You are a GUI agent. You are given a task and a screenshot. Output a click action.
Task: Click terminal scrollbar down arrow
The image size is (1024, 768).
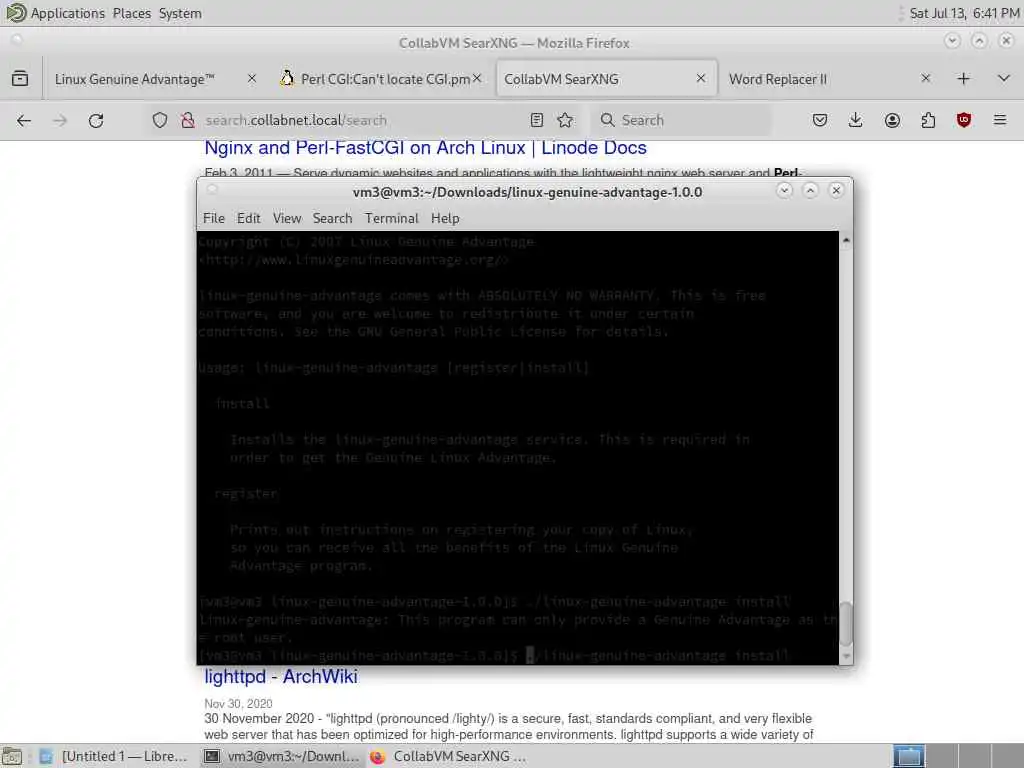(846, 656)
